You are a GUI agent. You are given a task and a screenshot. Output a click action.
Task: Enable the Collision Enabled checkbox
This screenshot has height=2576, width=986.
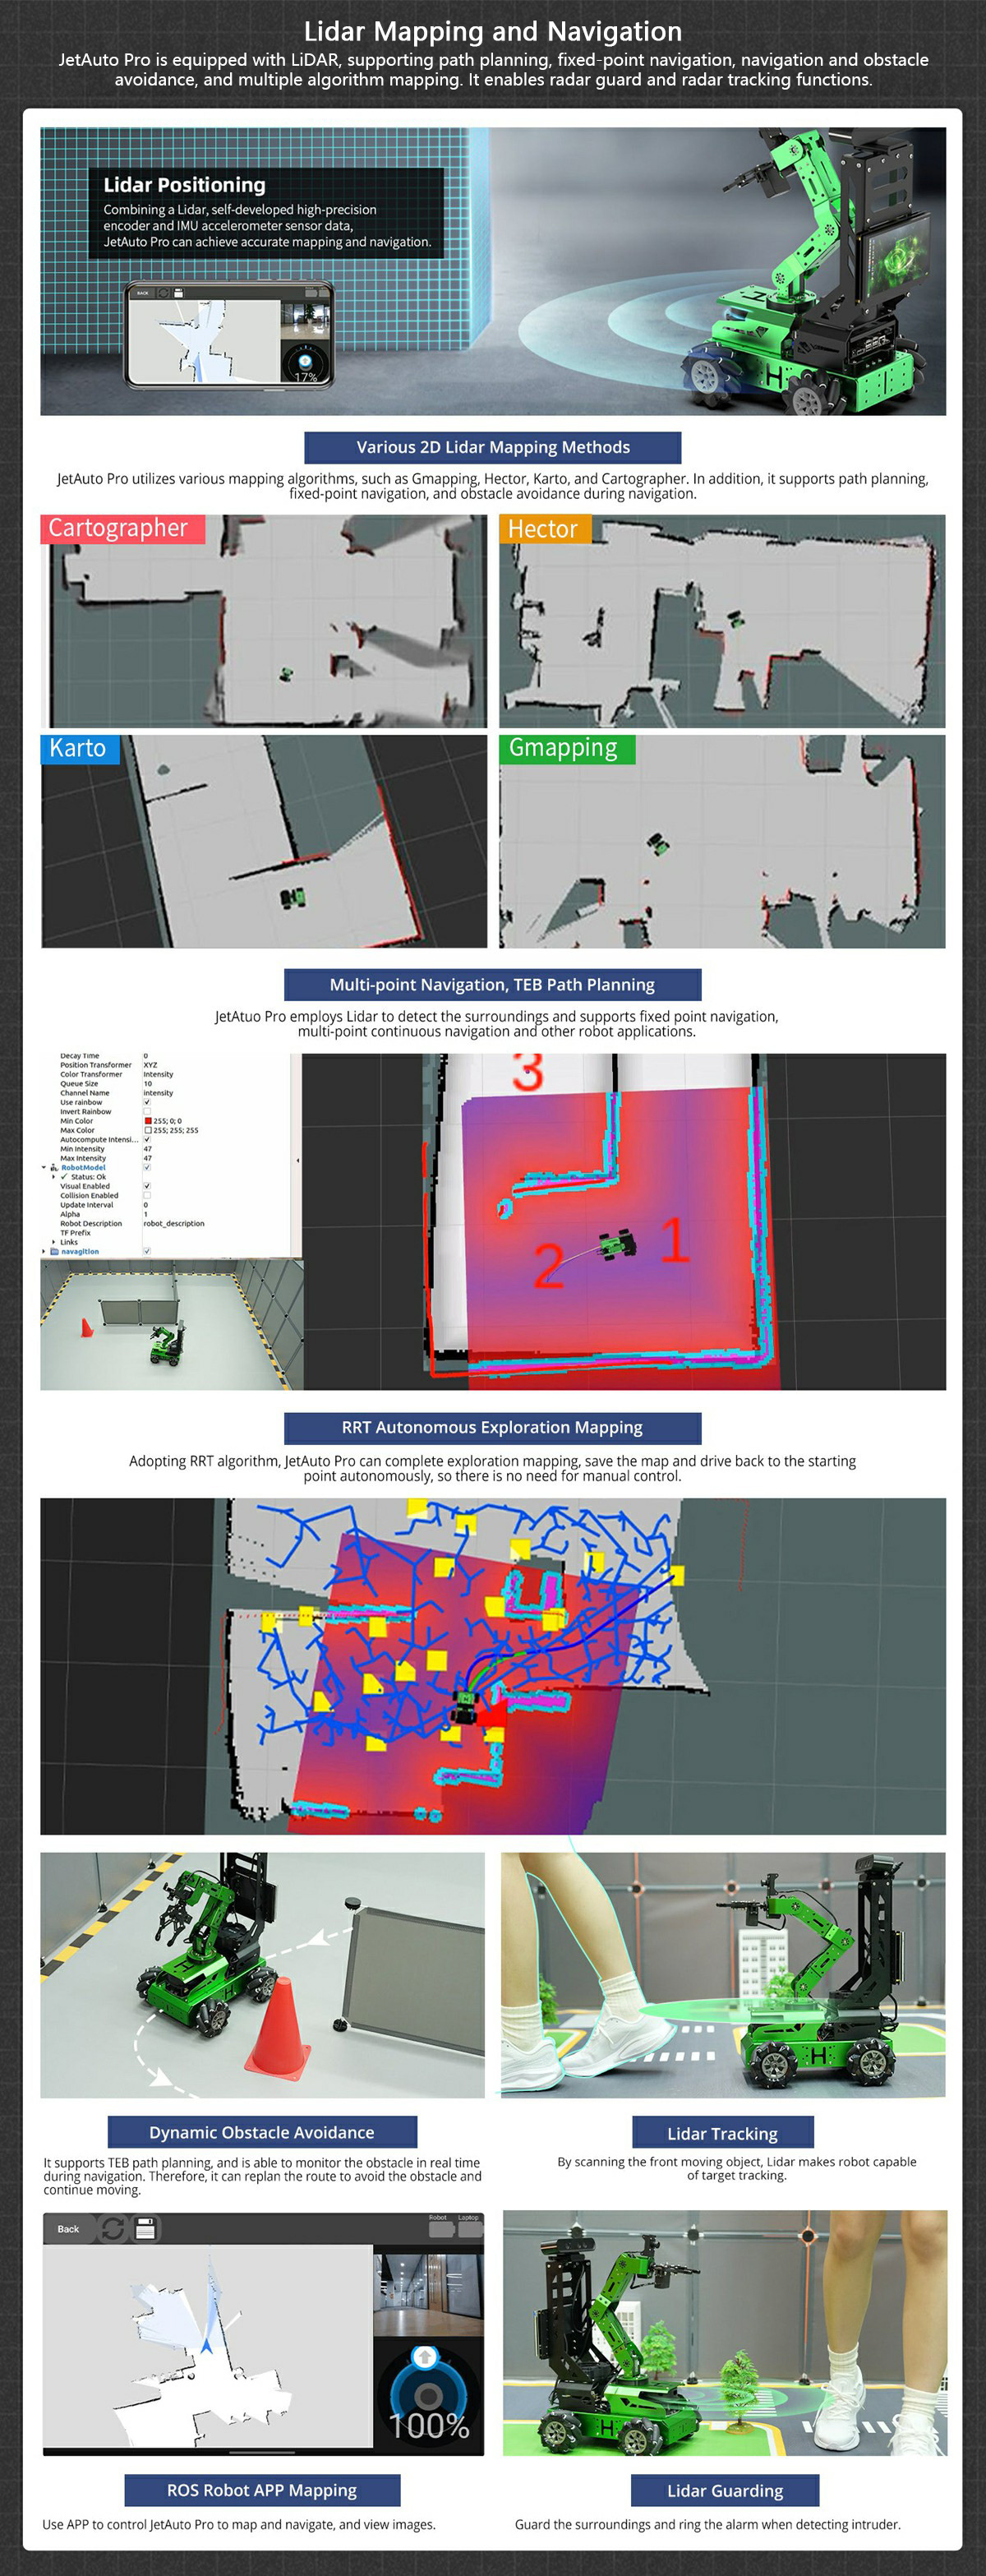click(147, 1195)
